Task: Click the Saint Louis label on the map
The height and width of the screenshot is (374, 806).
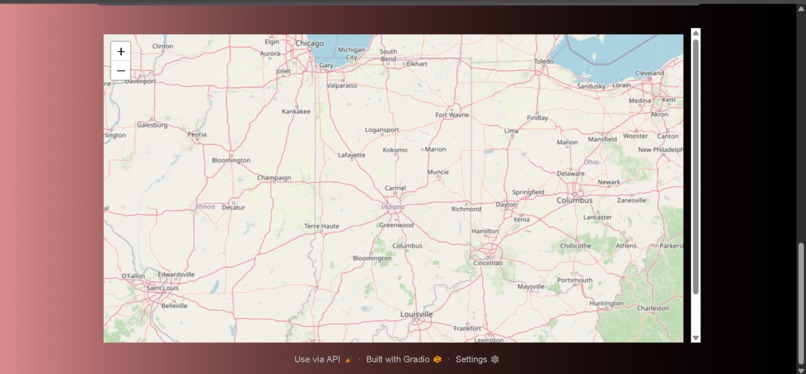Action: click(x=162, y=288)
